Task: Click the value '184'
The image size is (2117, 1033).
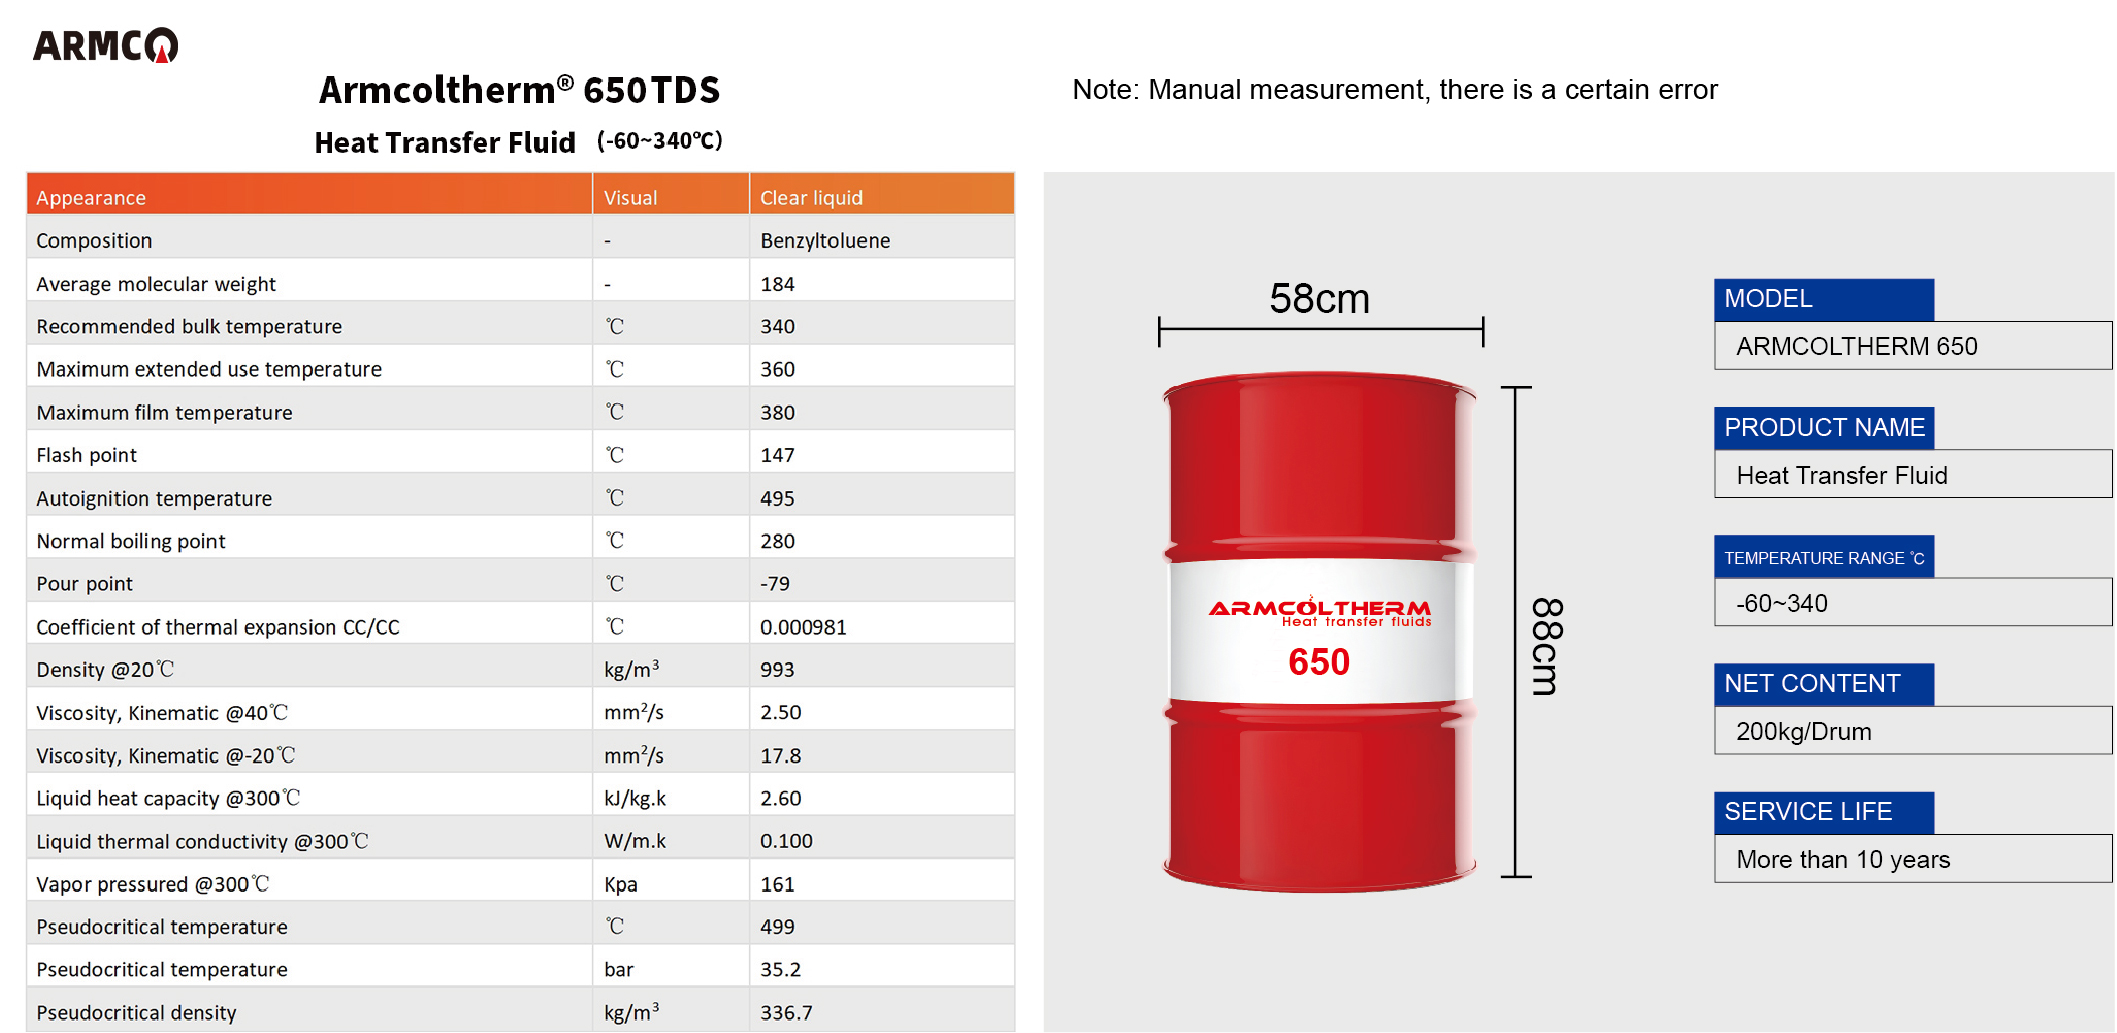Action: click(x=777, y=284)
